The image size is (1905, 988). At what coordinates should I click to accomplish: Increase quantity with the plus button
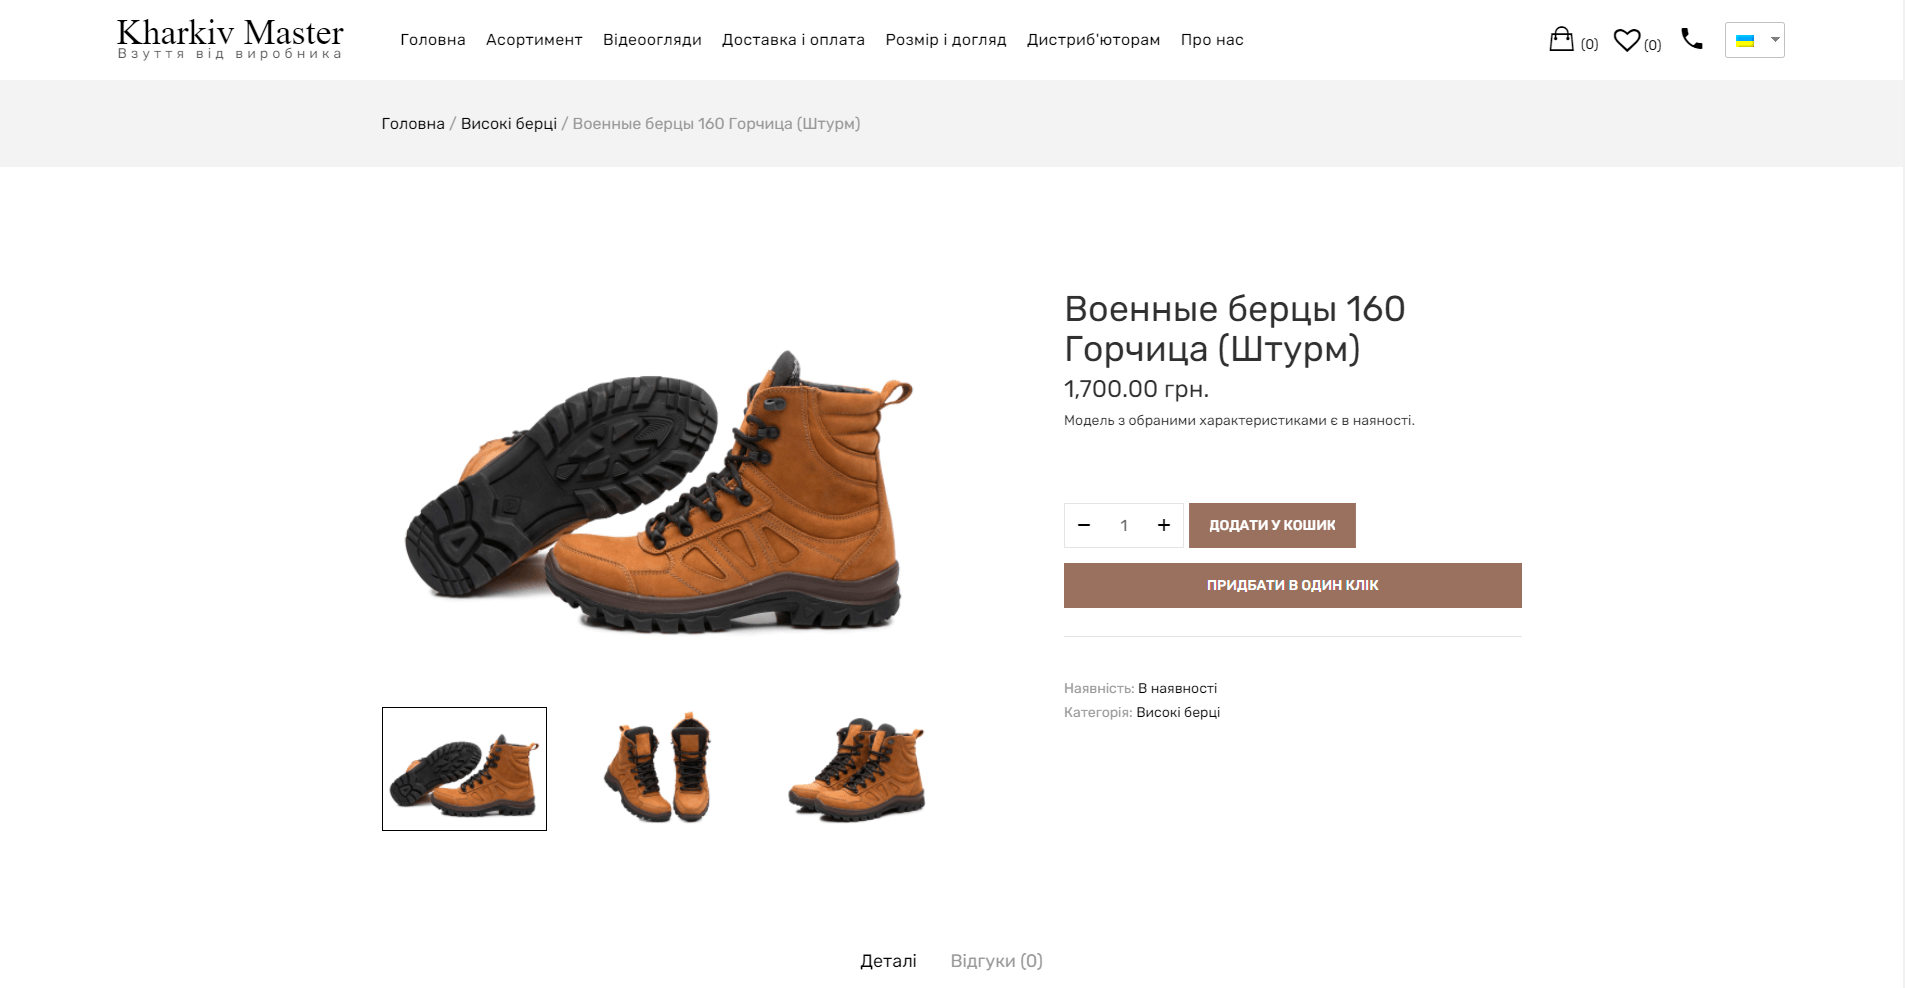click(1164, 525)
